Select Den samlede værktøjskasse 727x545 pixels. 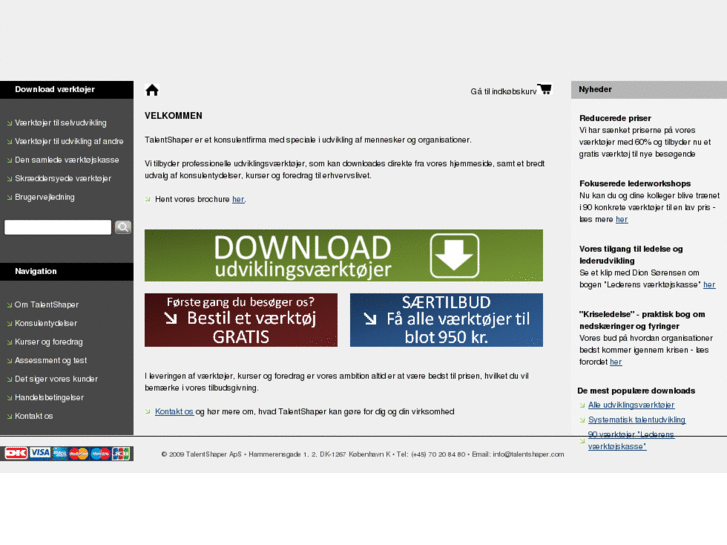click(x=67, y=160)
